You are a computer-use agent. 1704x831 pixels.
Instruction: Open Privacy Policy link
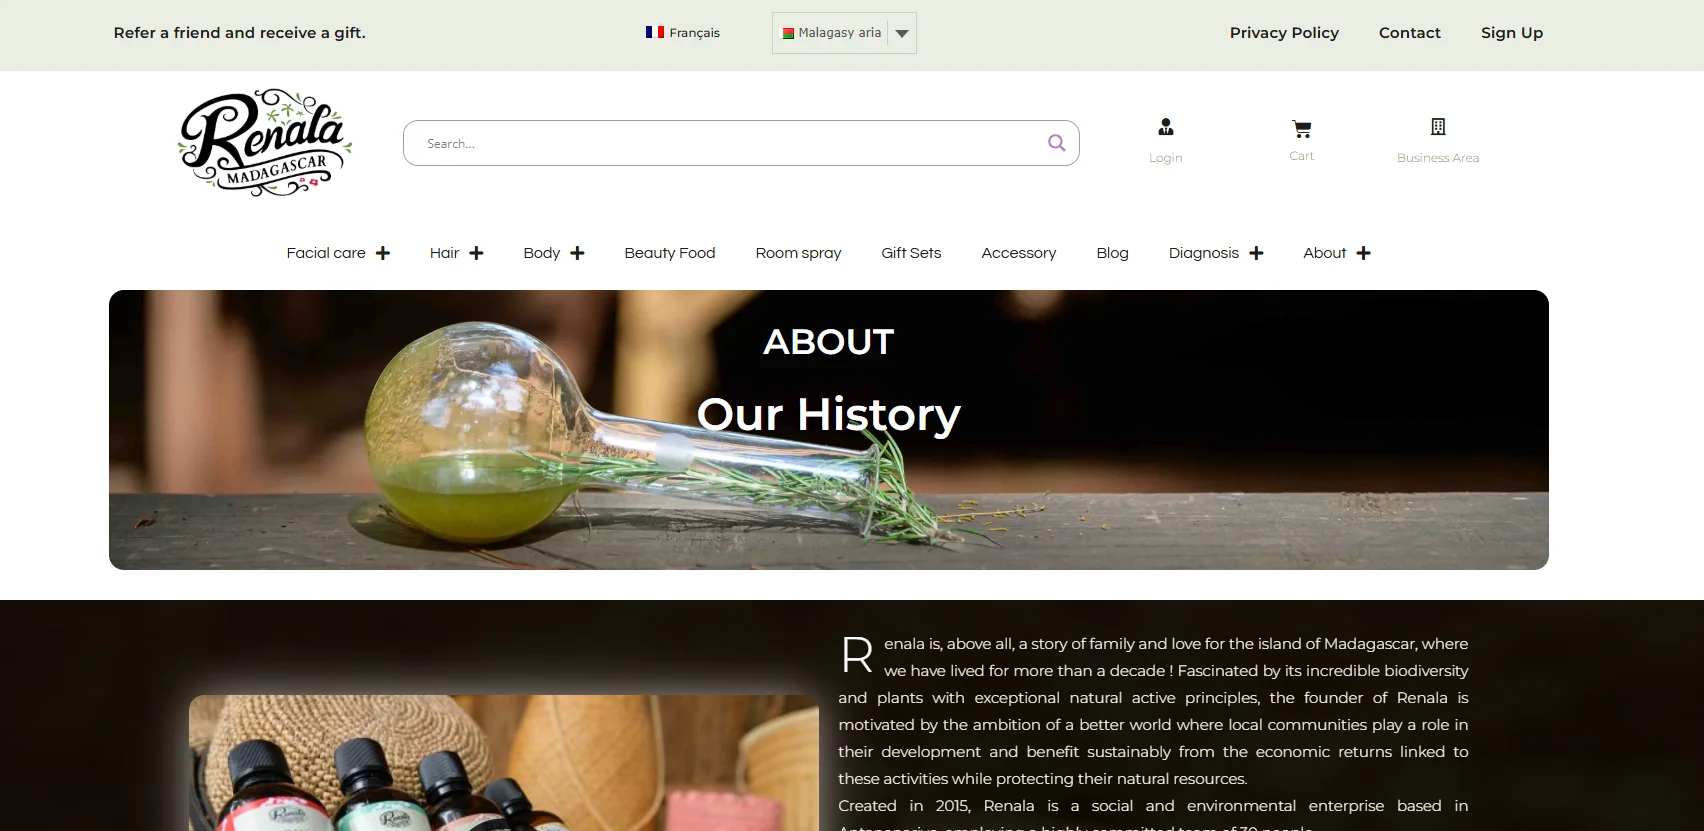click(1284, 32)
